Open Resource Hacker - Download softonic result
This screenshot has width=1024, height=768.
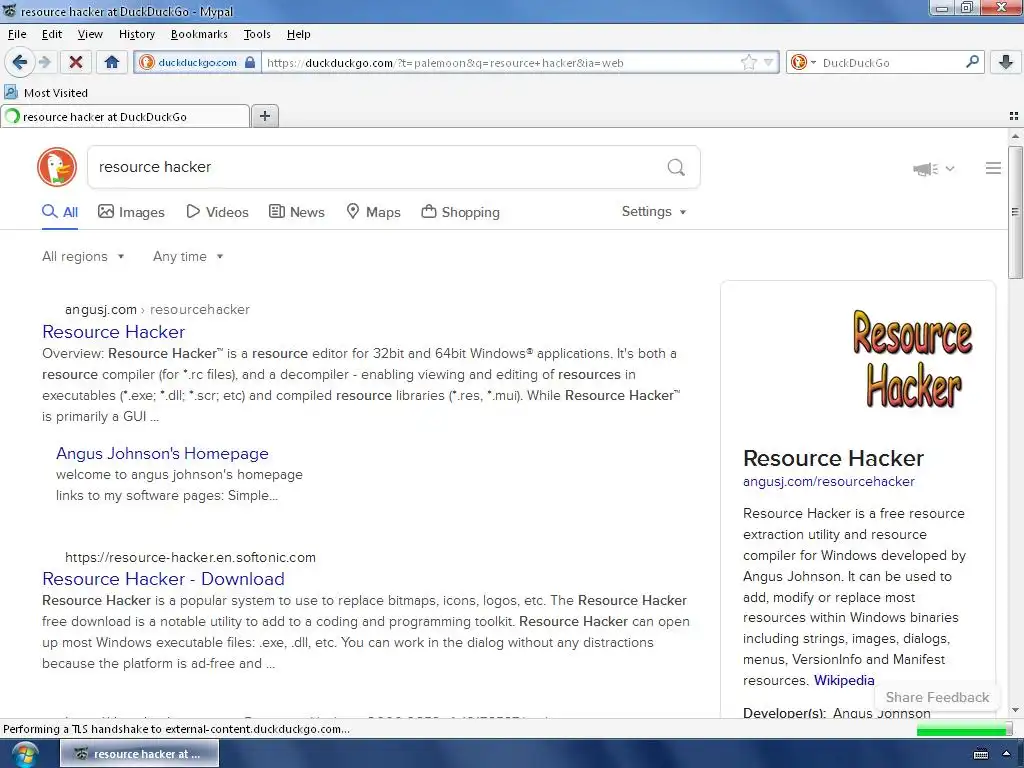pyautogui.click(x=163, y=579)
